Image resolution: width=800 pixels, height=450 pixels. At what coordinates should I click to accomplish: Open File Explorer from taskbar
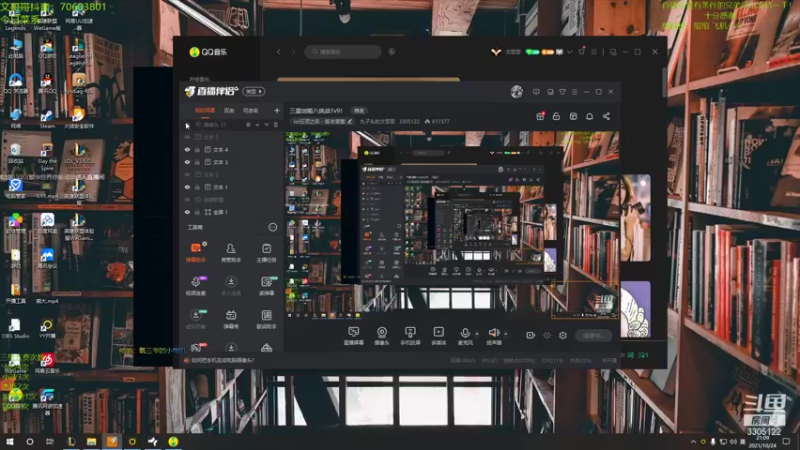91,441
